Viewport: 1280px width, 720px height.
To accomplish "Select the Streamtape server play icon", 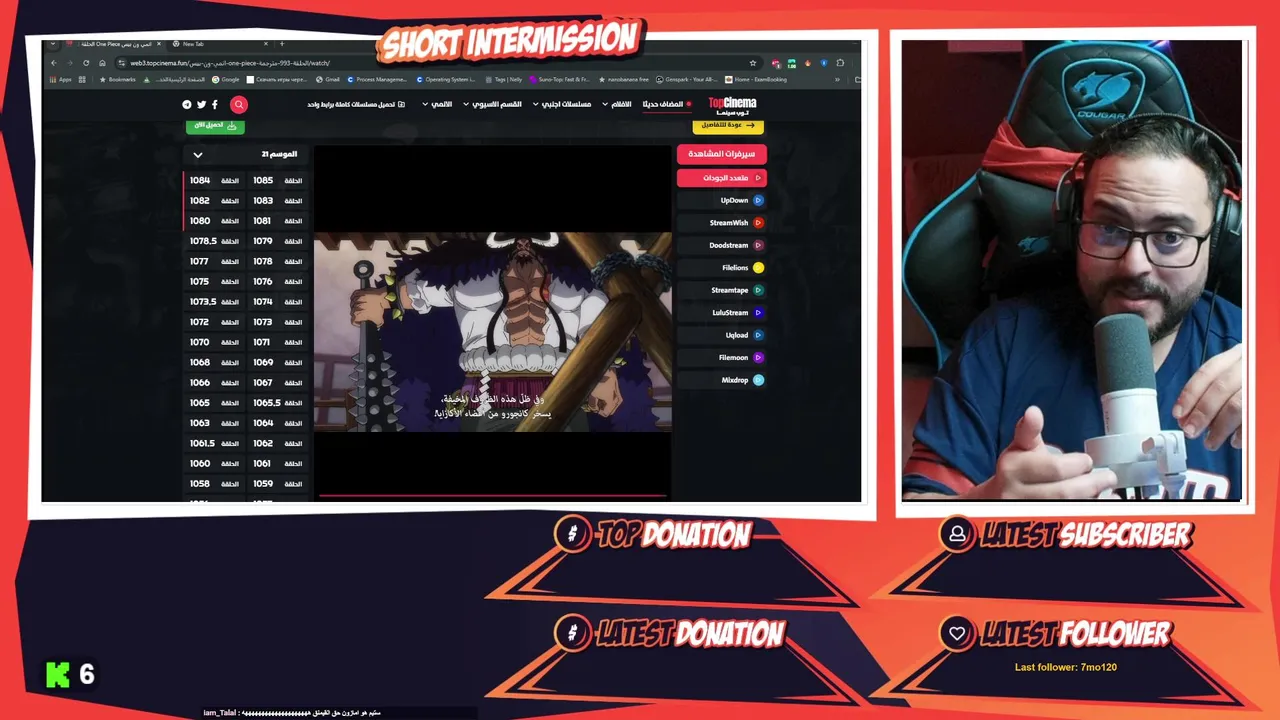I will [758, 290].
